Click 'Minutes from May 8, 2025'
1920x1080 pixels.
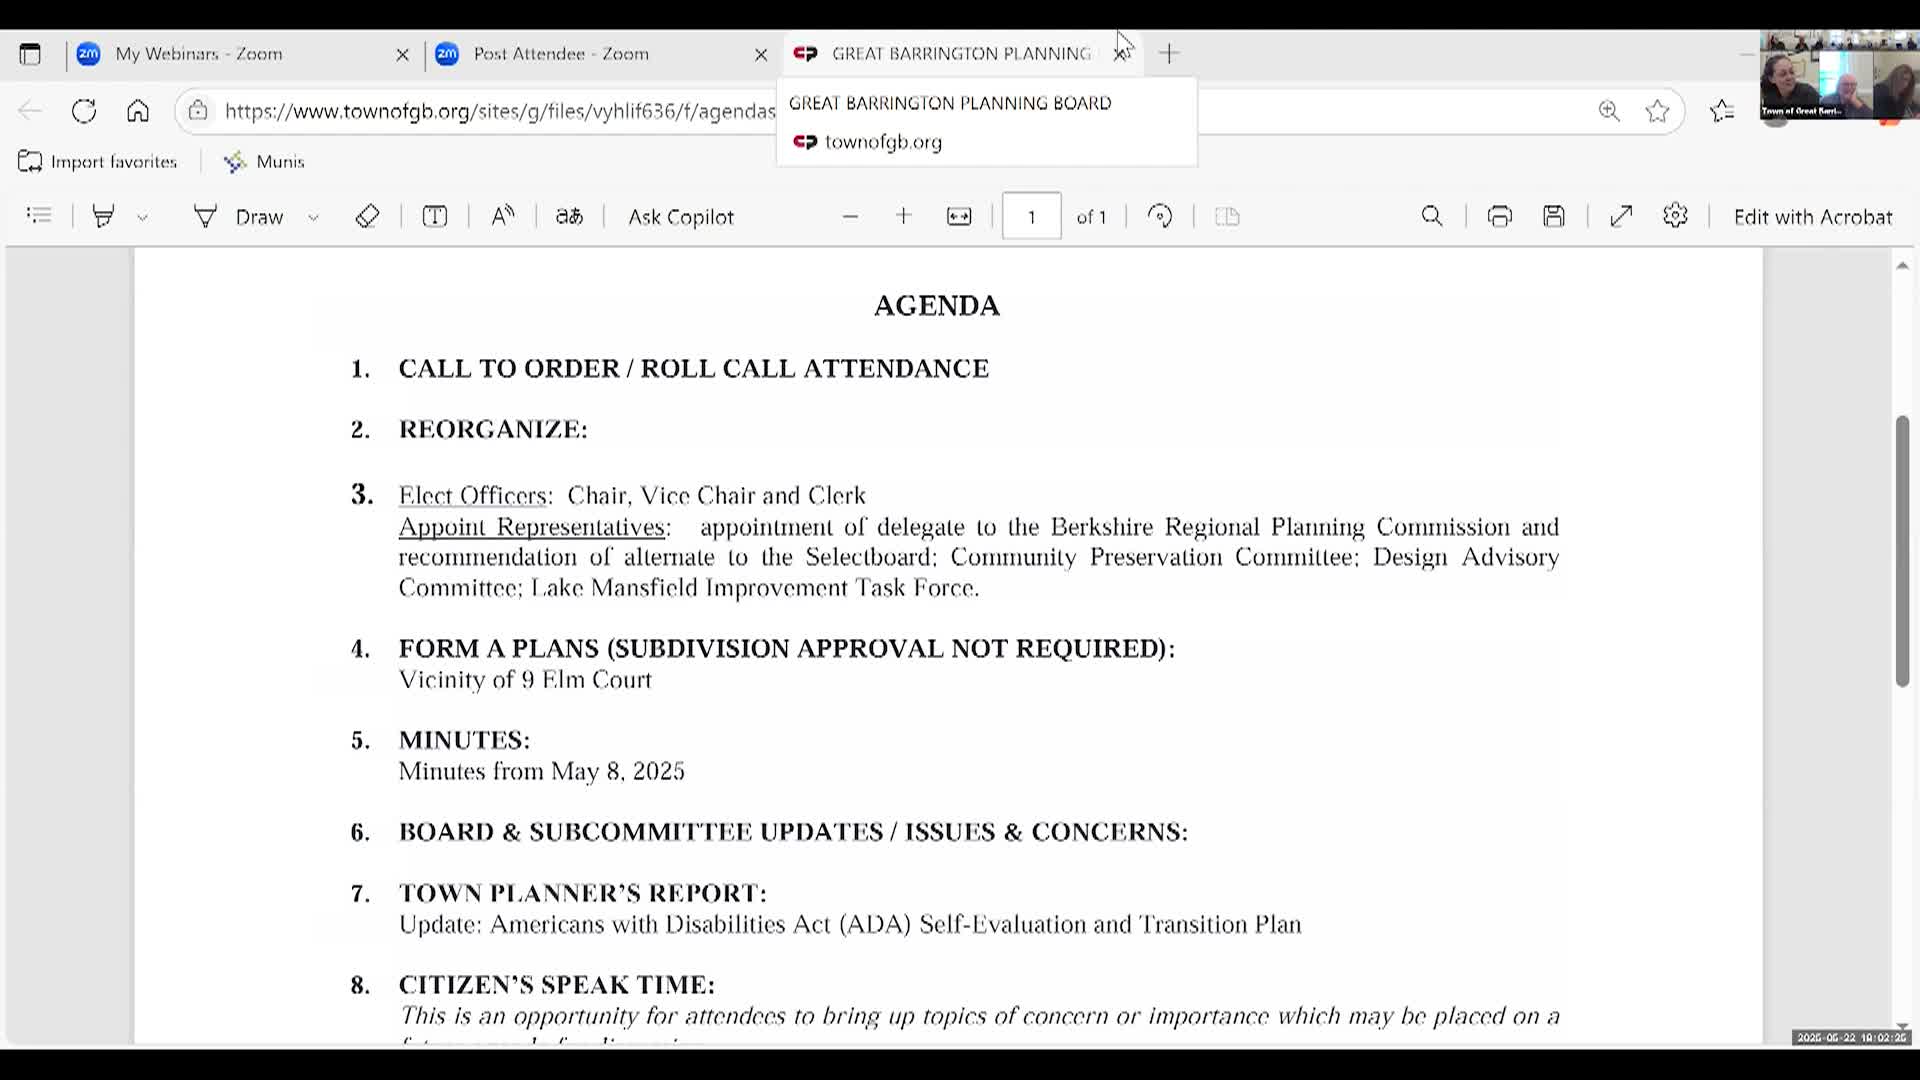(541, 772)
